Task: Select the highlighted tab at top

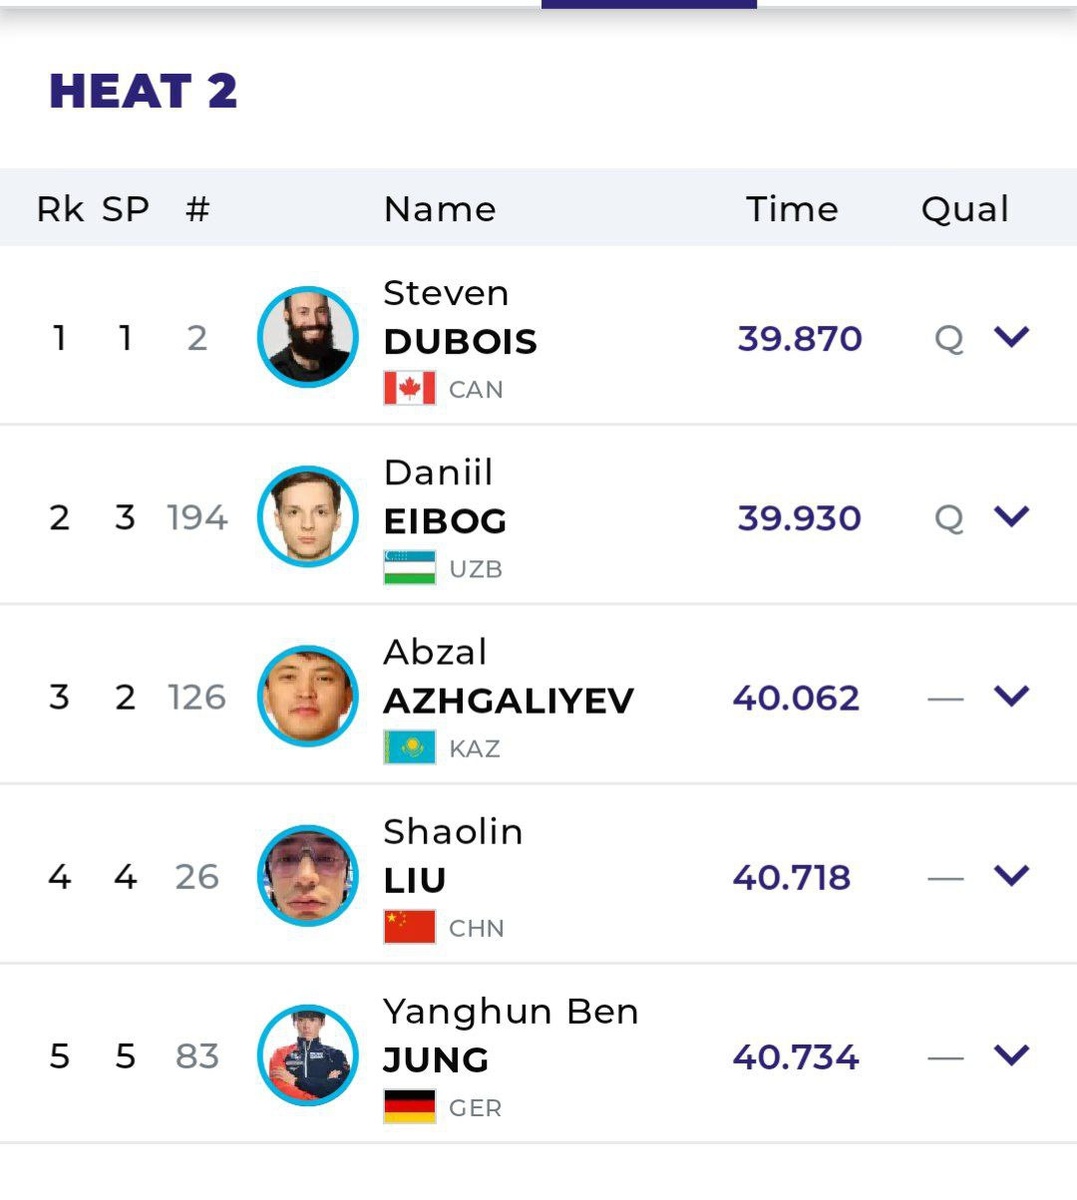Action: [x=648, y=4]
